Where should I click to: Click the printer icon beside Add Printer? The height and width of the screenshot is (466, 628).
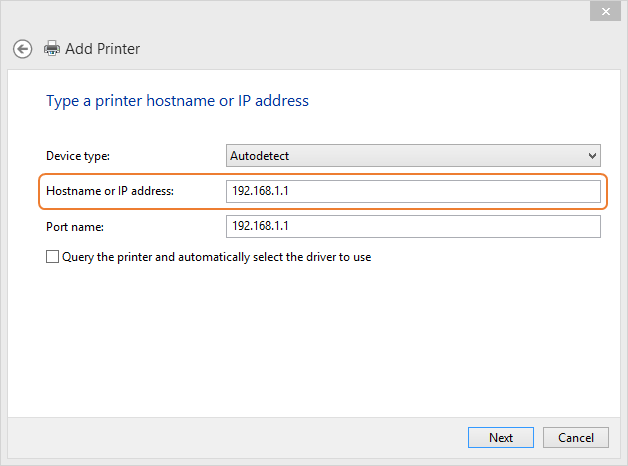pos(52,48)
